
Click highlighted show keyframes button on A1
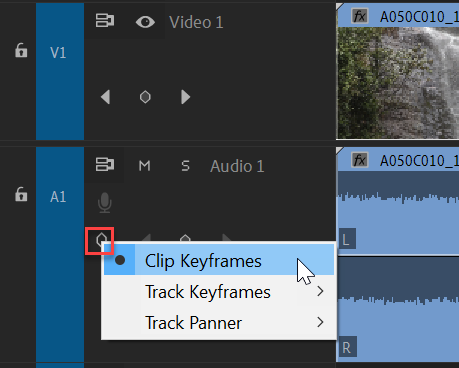pyautogui.click(x=100, y=241)
